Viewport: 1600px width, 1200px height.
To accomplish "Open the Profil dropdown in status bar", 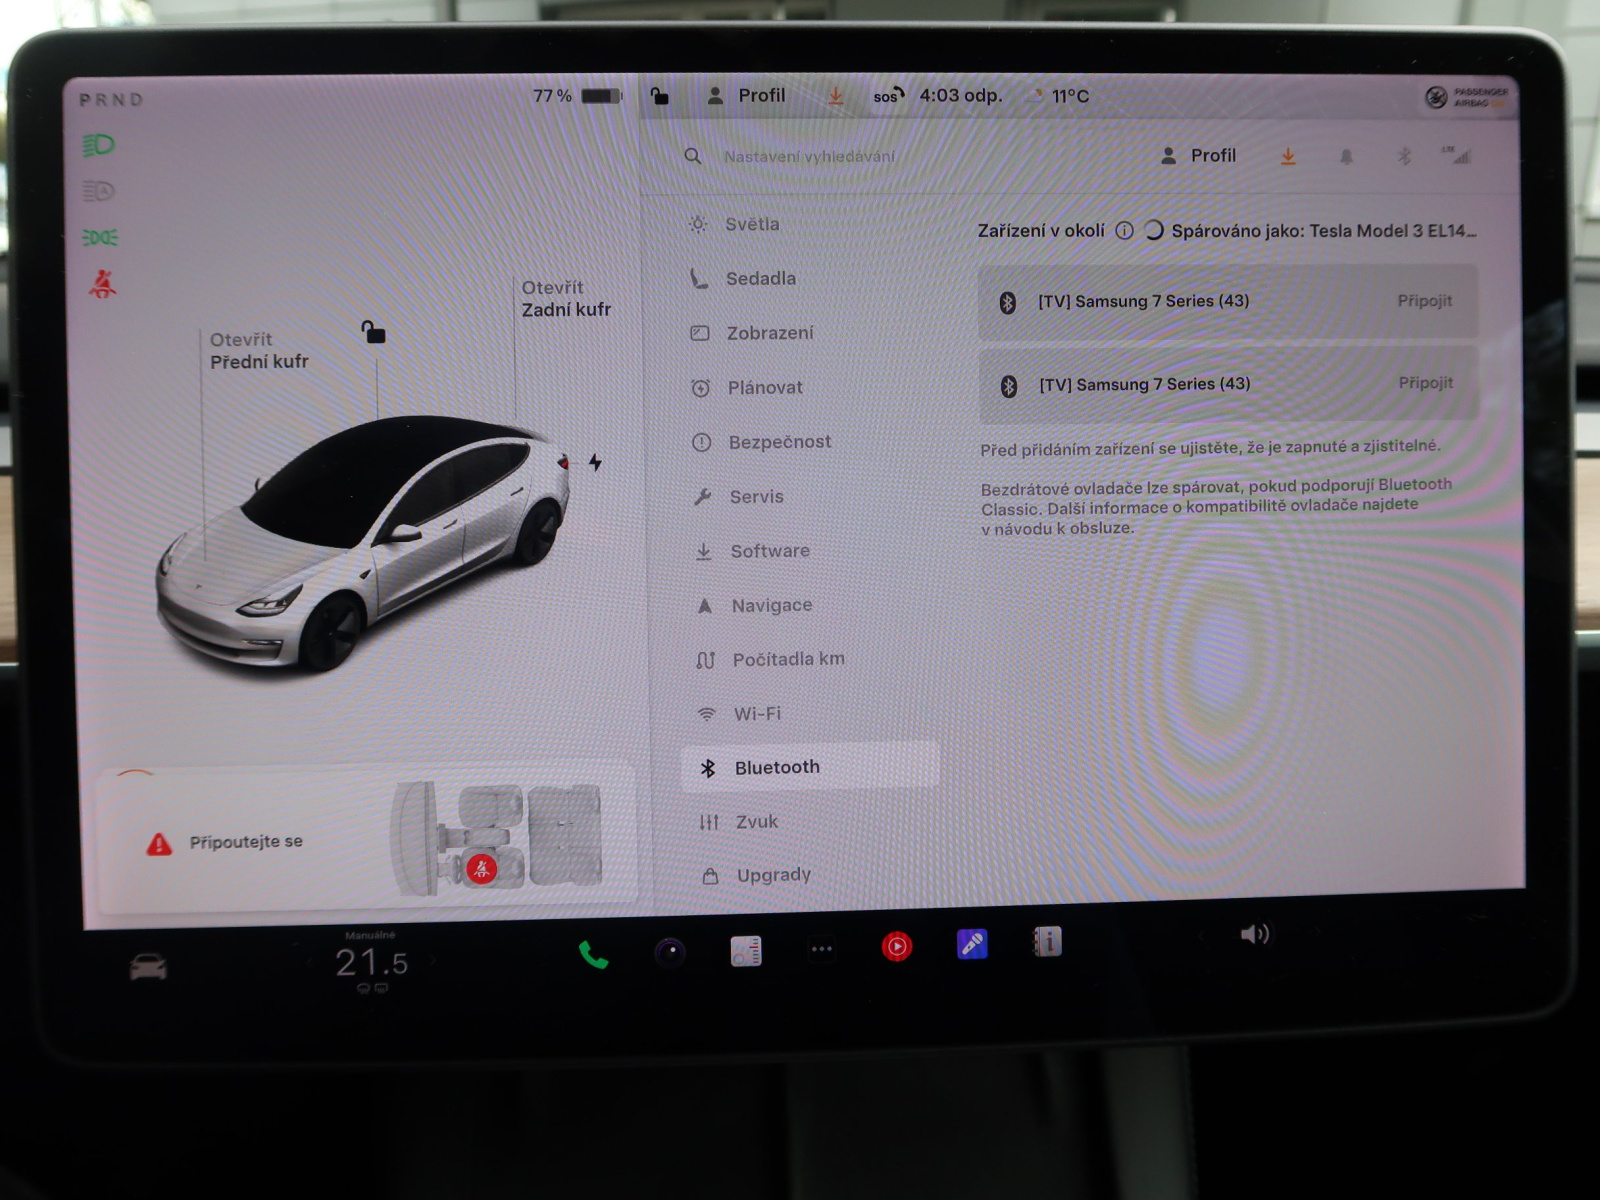I will pyautogui.click(x=747, y=96).
